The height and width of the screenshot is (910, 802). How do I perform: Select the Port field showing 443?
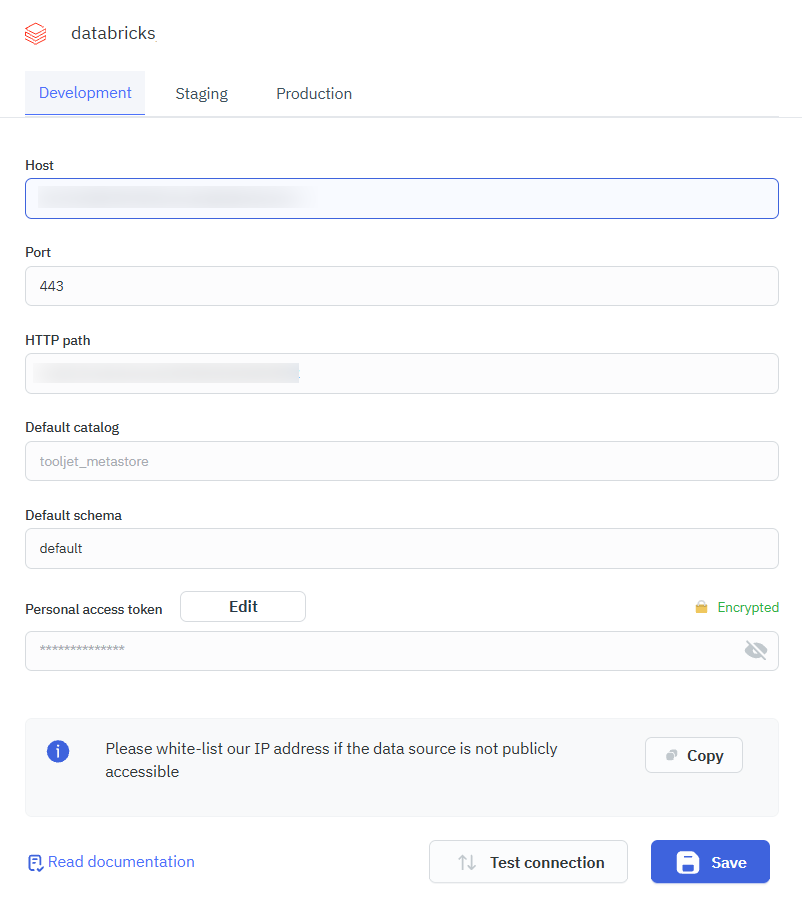point(400,286)
